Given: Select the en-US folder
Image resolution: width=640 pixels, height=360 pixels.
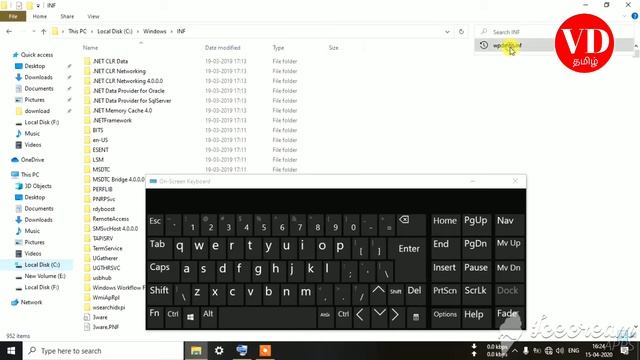Looking at the screenshot, I should click(x=100, y=140).
